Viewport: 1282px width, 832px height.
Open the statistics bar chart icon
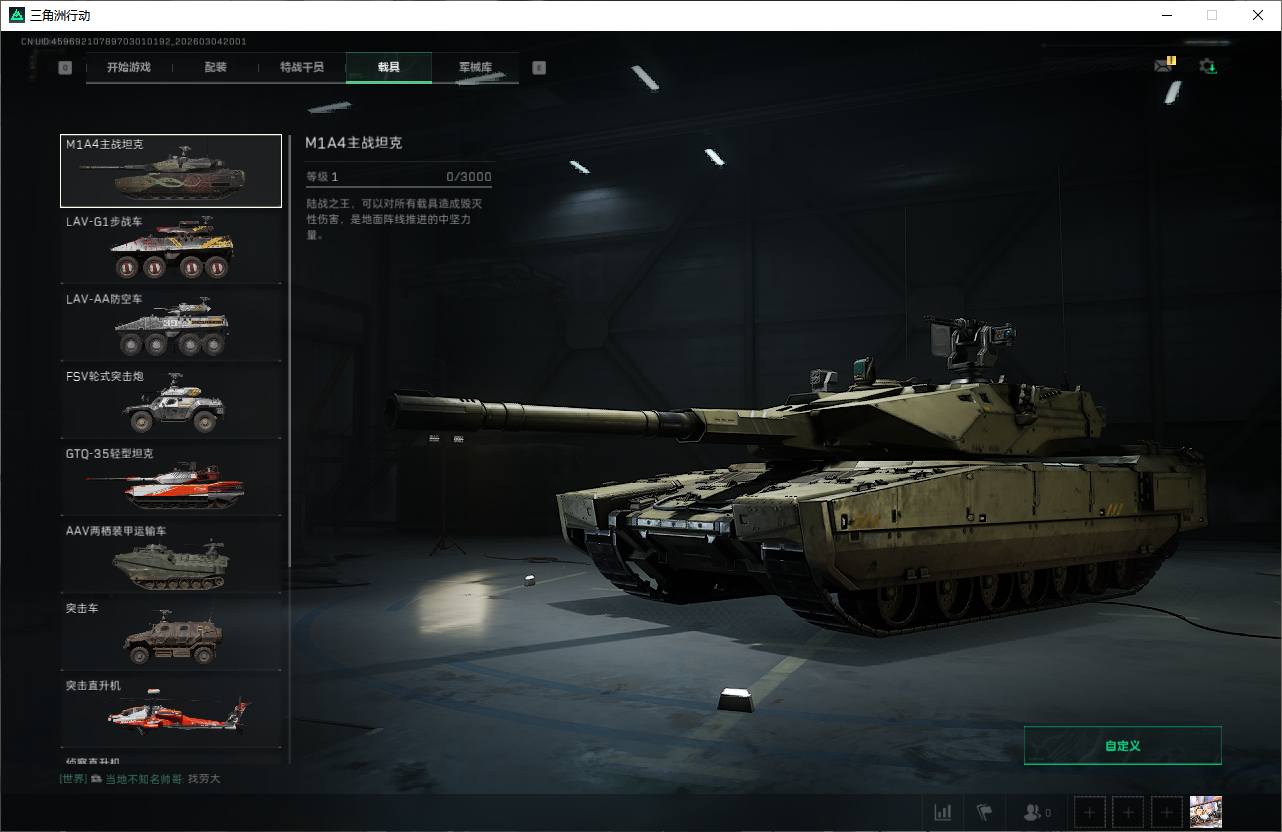point(943,813)
